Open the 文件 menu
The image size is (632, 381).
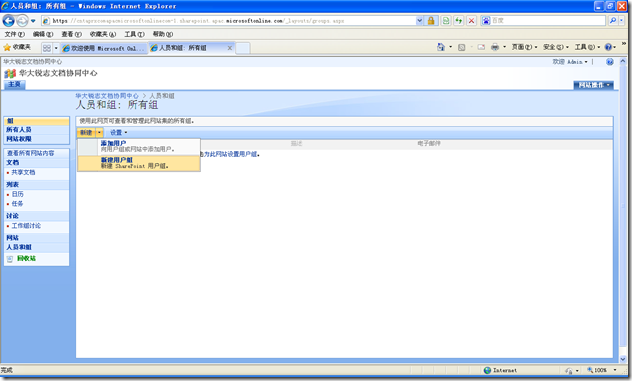15,34
